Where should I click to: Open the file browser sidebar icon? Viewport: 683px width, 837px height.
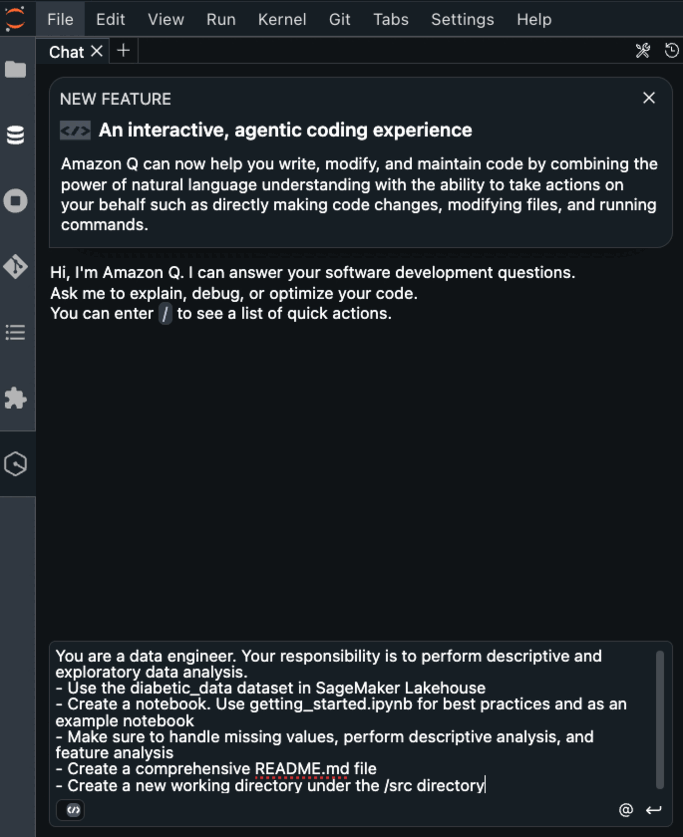coord(15,69)
